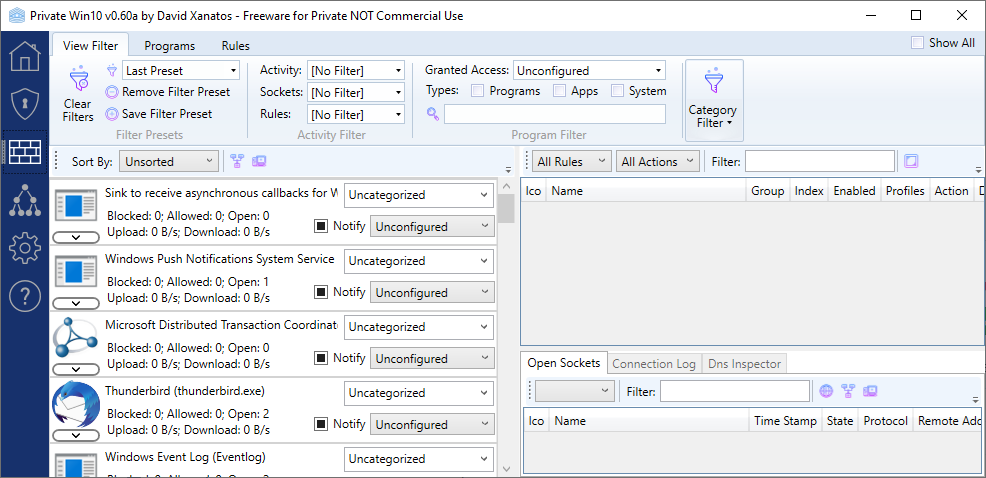Viewport: 986px width, 478px height.
Task: Toggle Notify for Sink to receive callbacks
Action: (x=321, y=226)
